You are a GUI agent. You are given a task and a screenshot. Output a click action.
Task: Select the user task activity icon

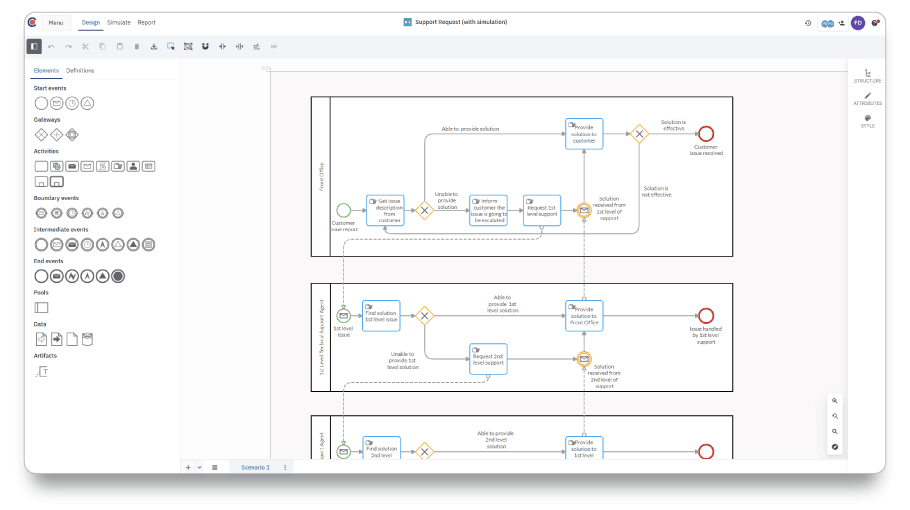coord(133,167)
